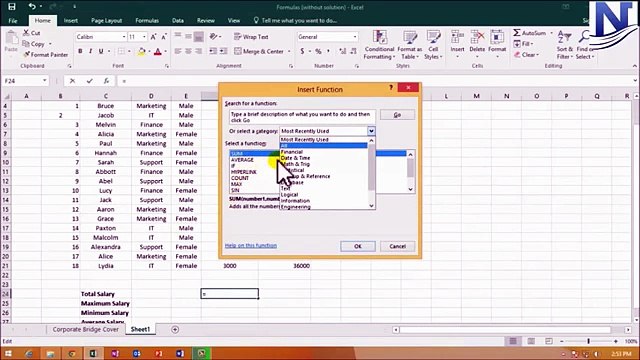Click the function search description box
Screen dimensions: 640x360
[x=302, y=117]
